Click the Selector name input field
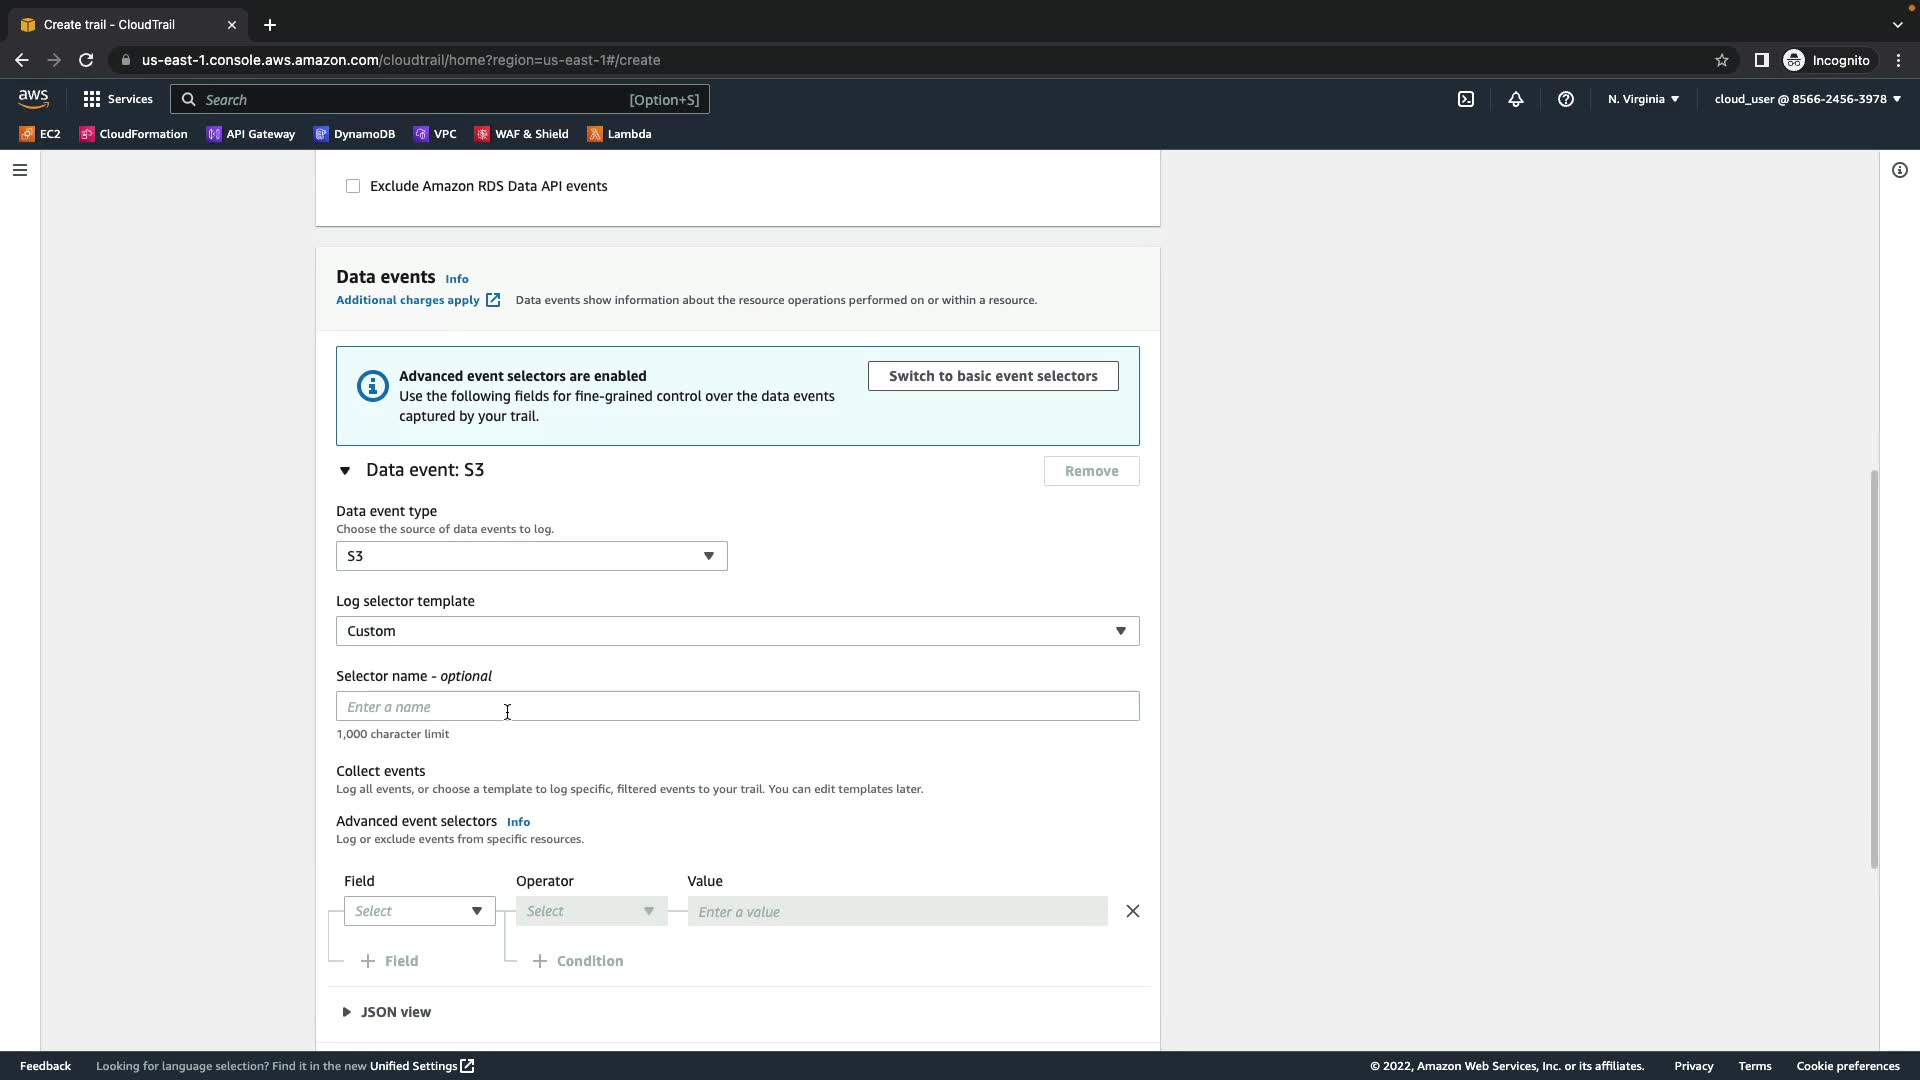Viewport: 1920px width, 1080px height. coord(737,707)
